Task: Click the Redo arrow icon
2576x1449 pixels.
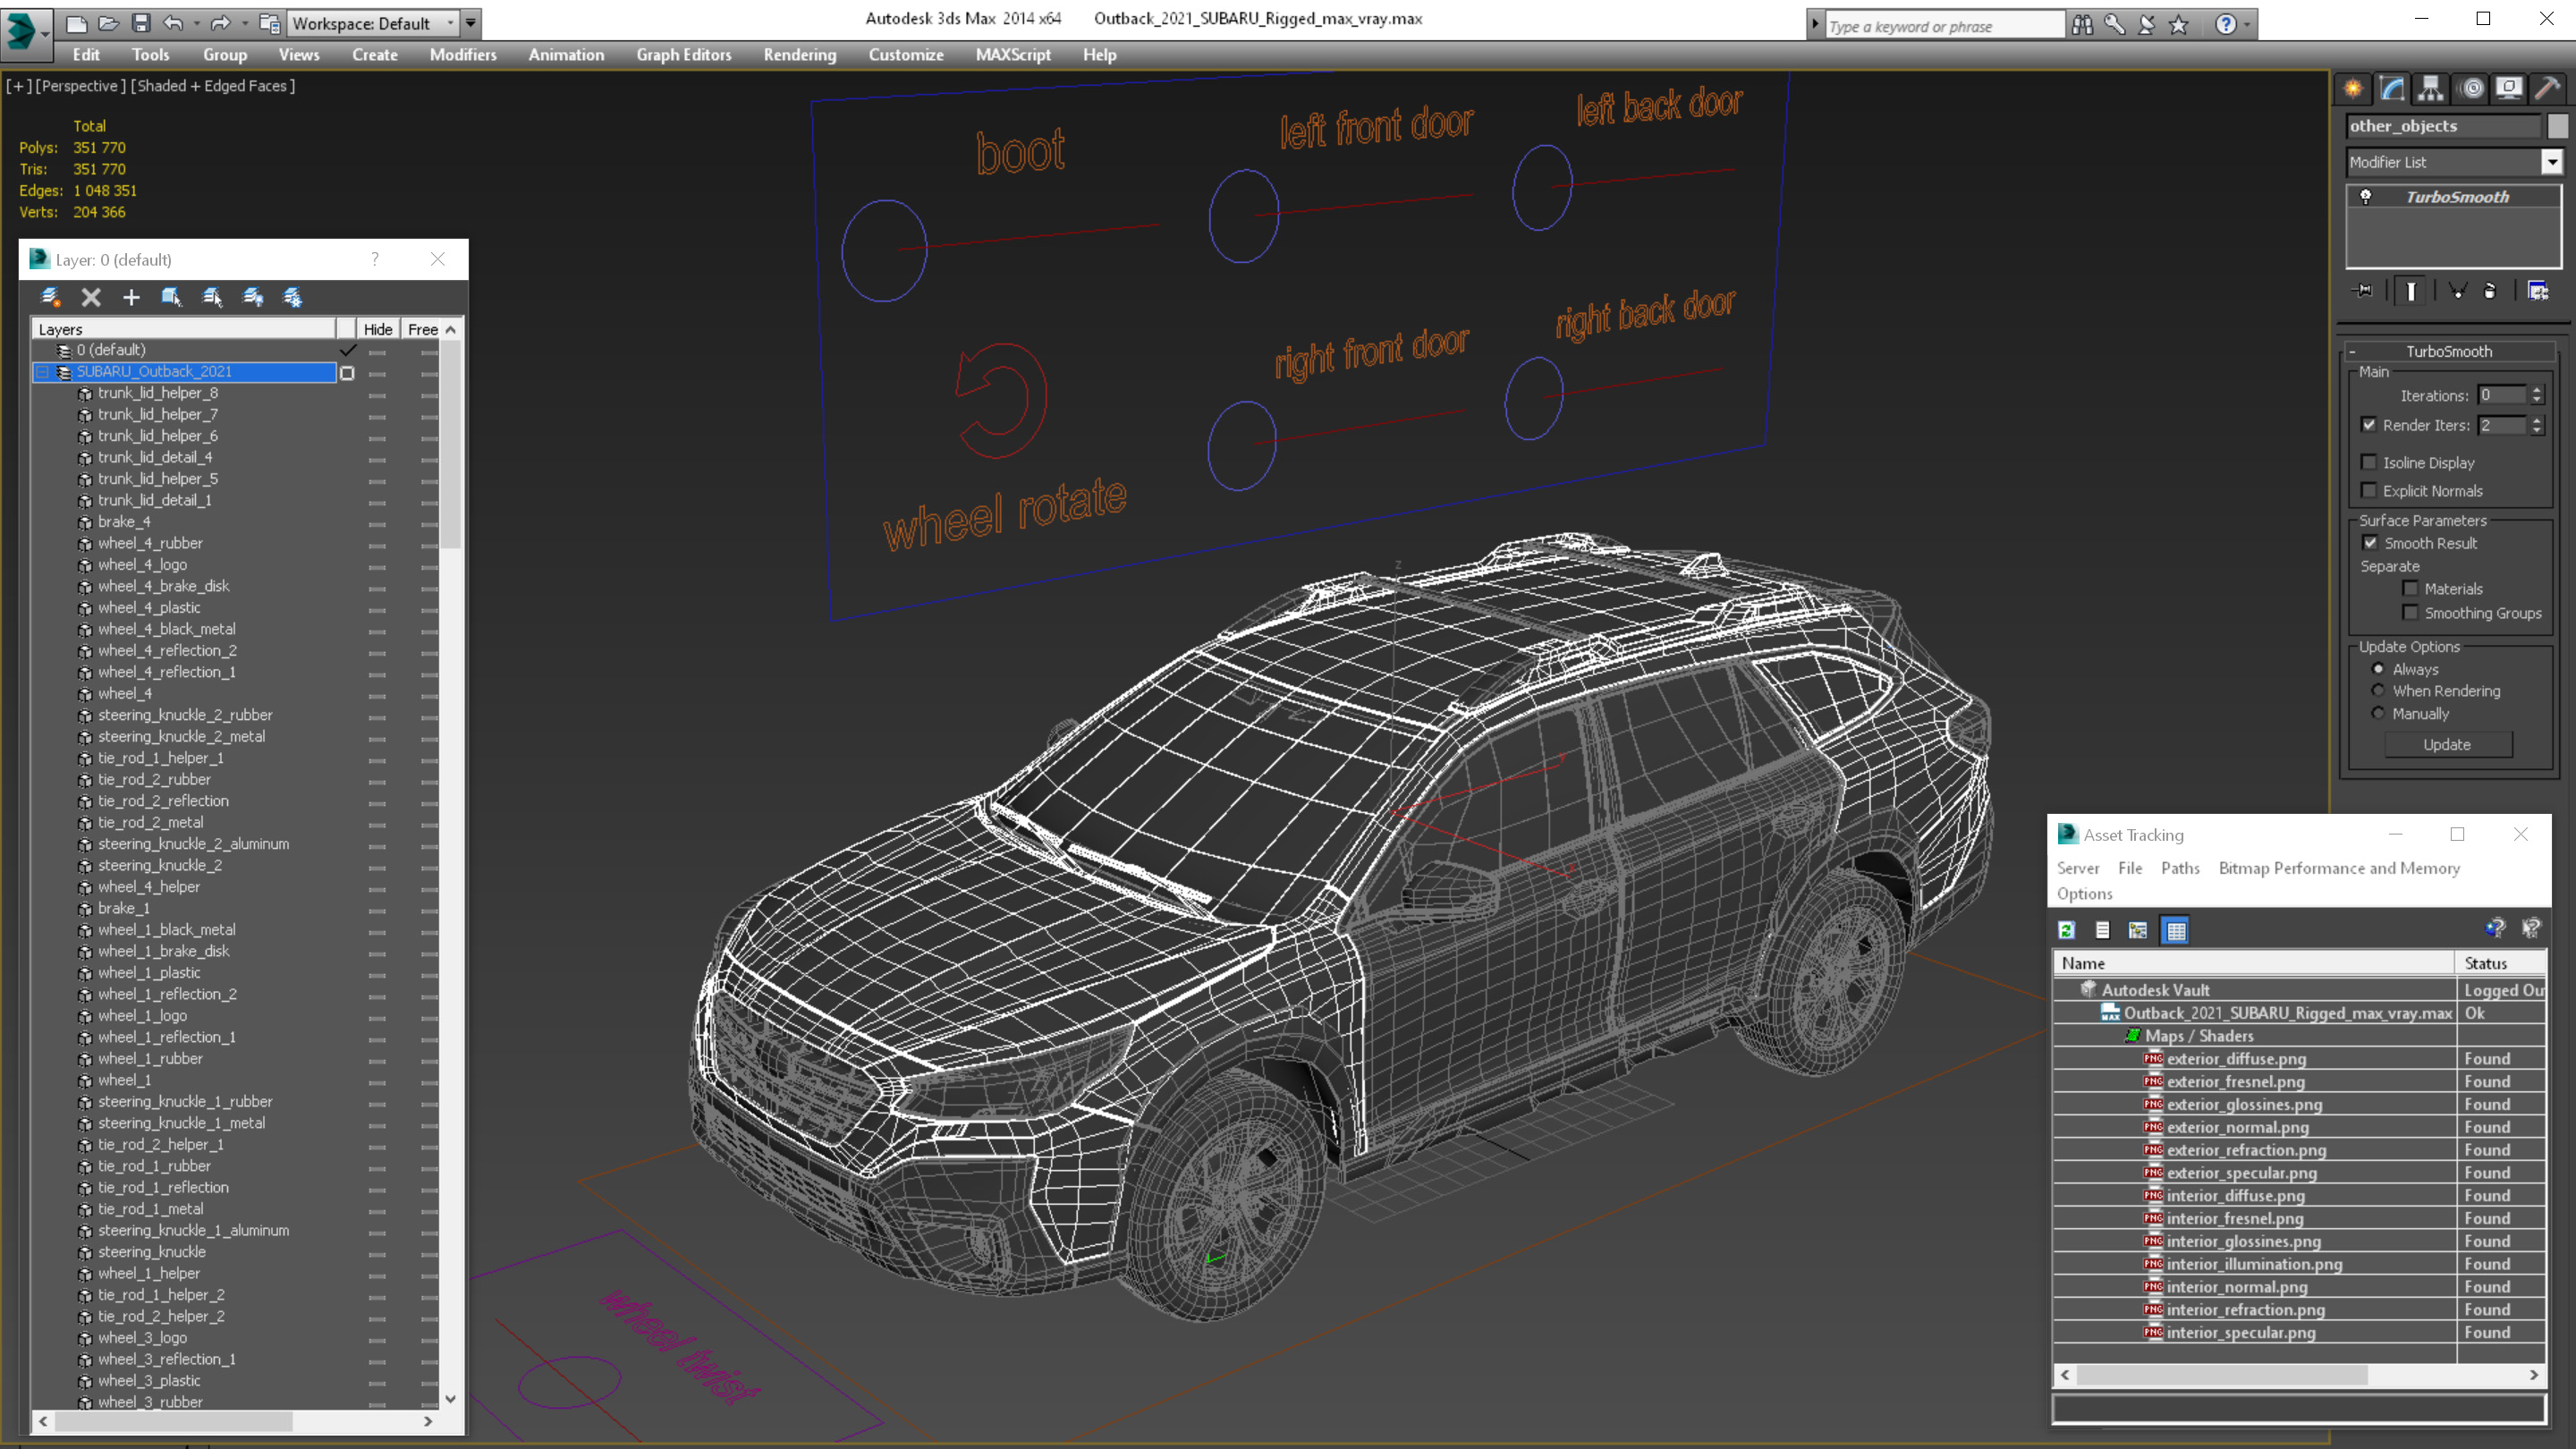Action: (220, 22)
